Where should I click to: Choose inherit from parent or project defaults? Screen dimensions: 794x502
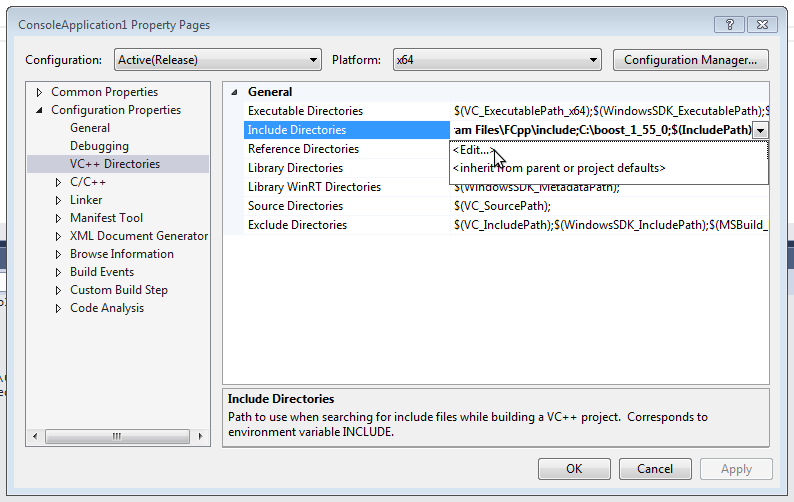[x=558, y=168]
